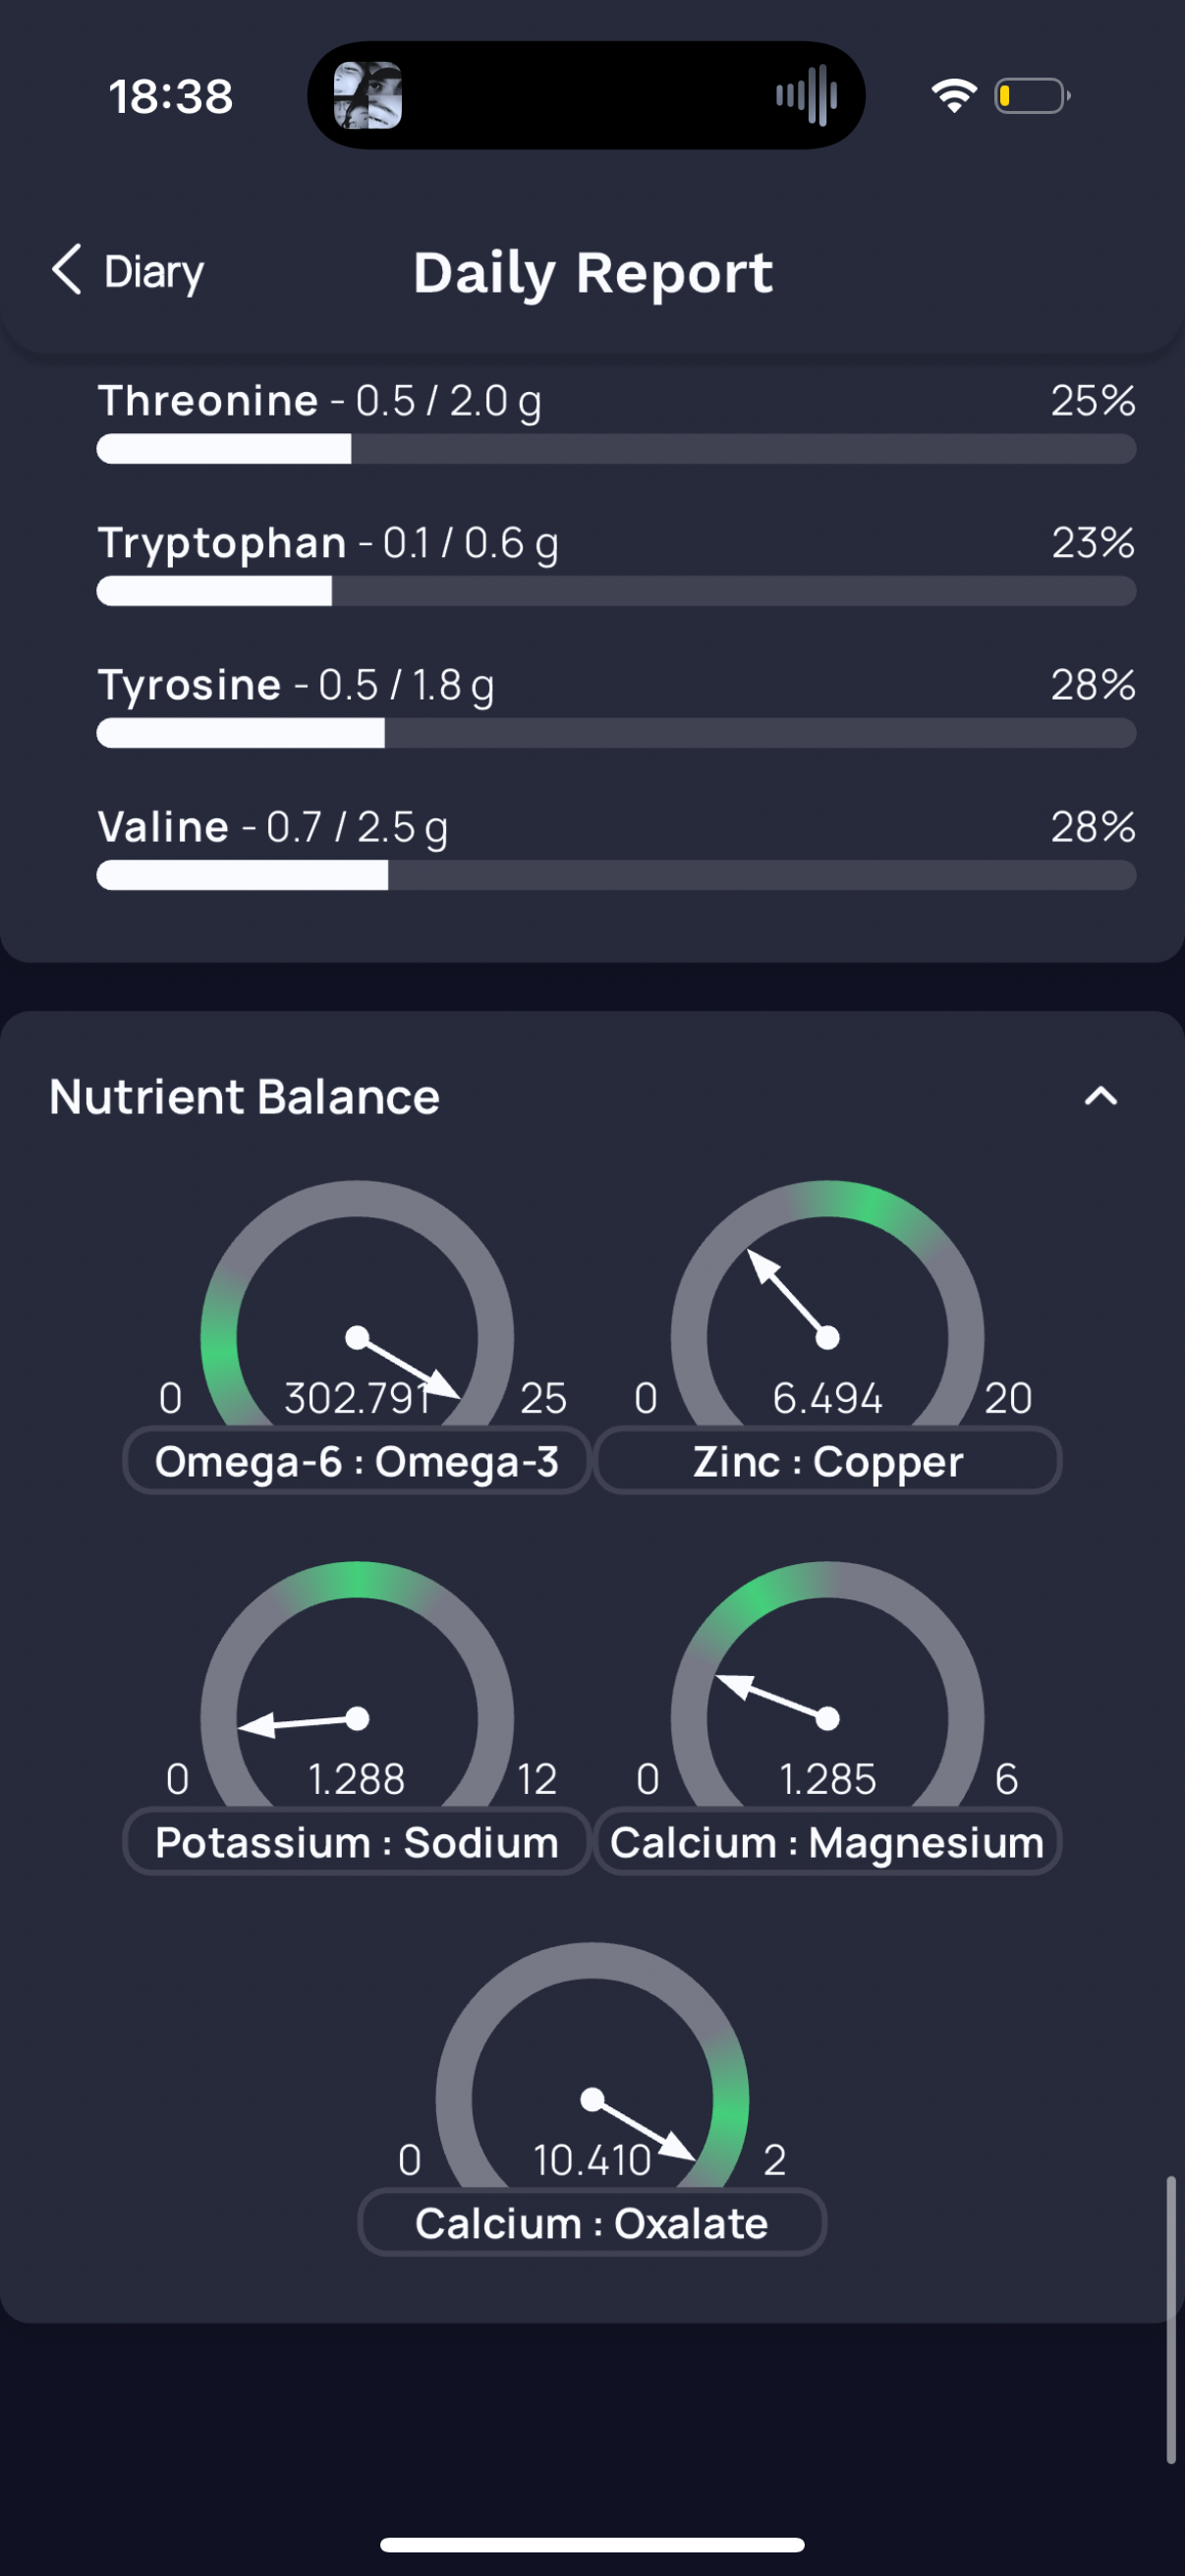This screenshot has height=2576, width=1185.
Task: Tap the Threonine progress bar
Action: tap(616, 449)
